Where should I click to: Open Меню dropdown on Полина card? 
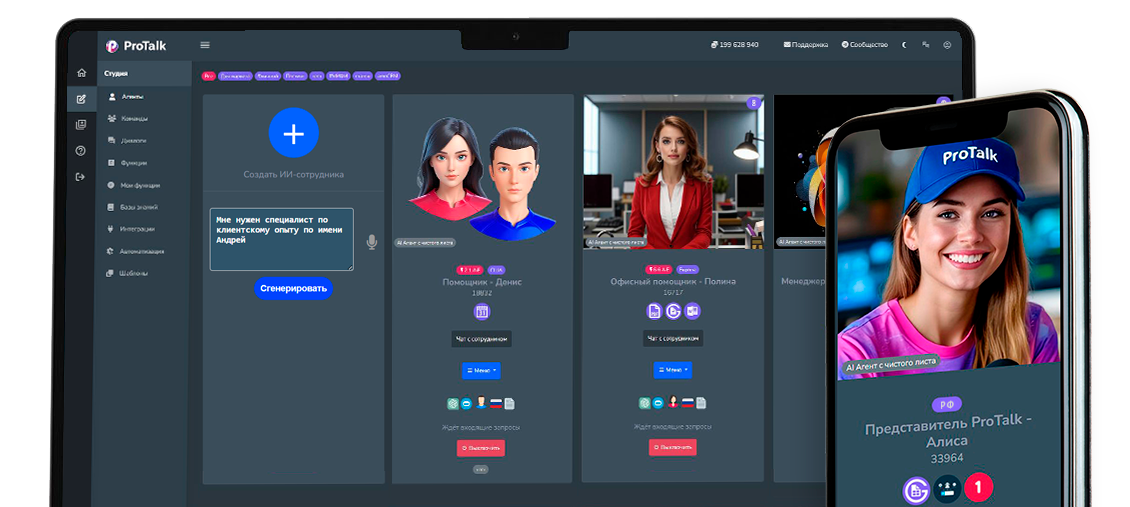(673, 369)
